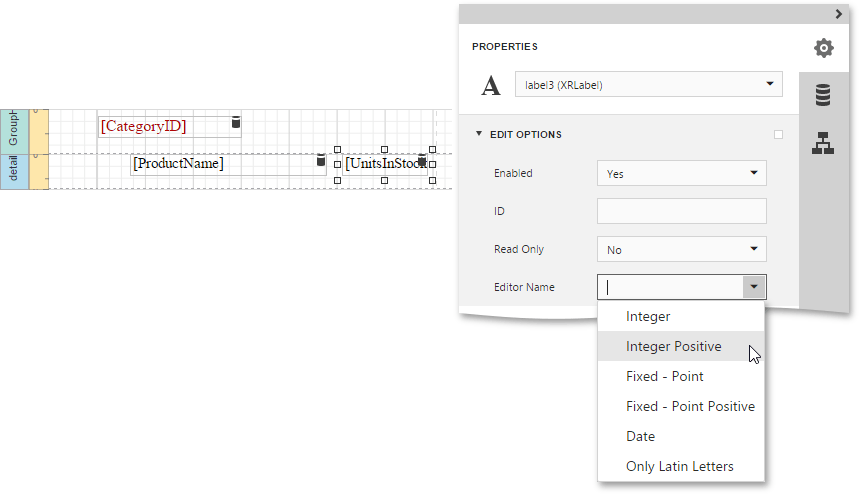Focus the Editor Name text field
The height and width of the screenshot is (494, 859).
[671, 287]
